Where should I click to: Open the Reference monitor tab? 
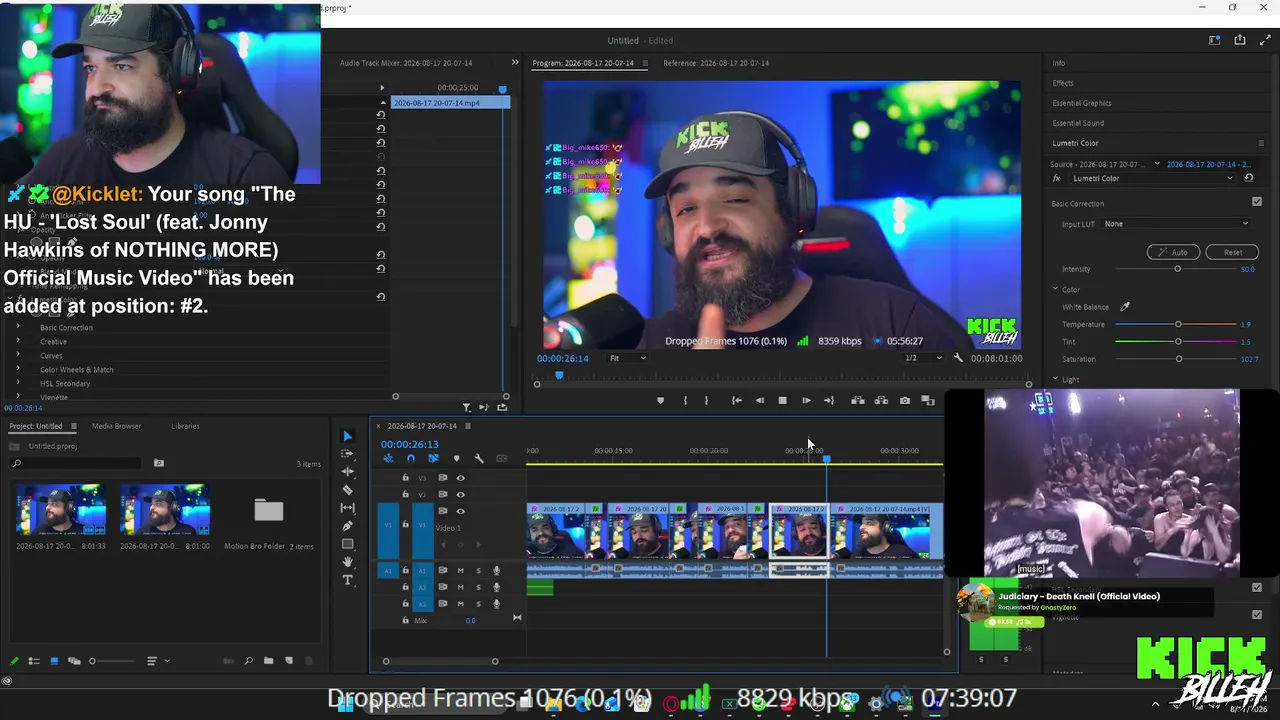716,63
